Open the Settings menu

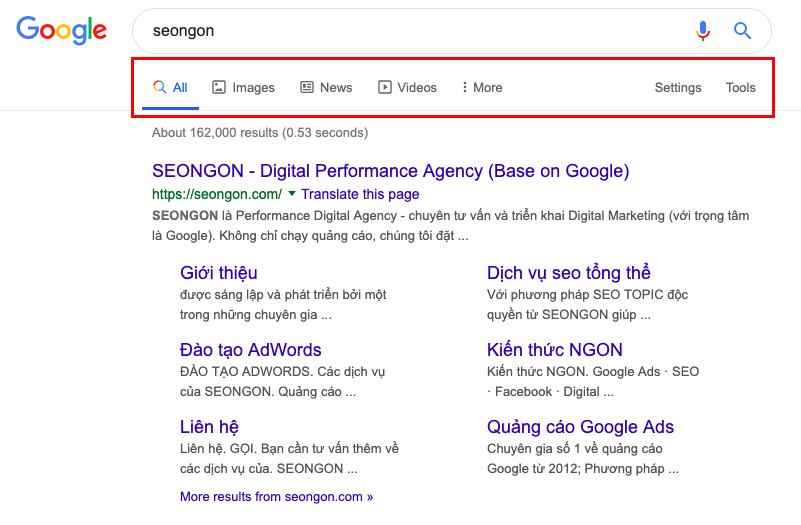point(678,87)
